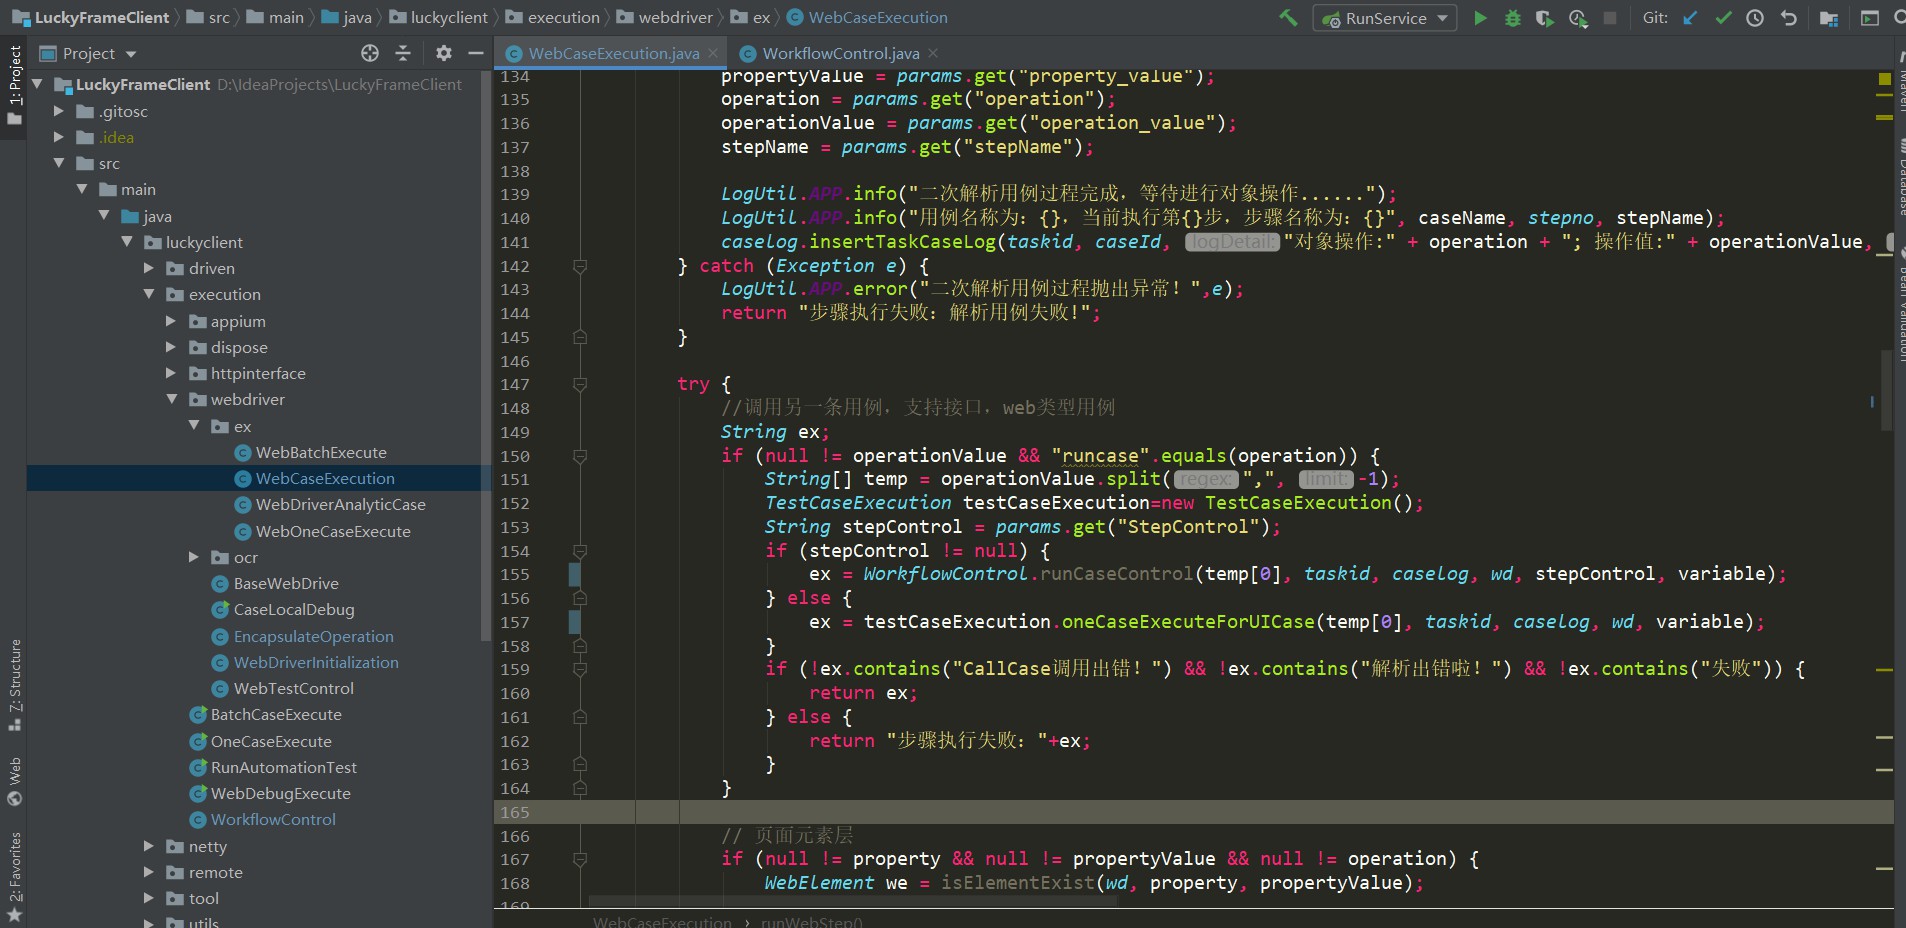The image size is (1906, 928).
Task: Open the Web tool window tab
Action: pos(14,781)
